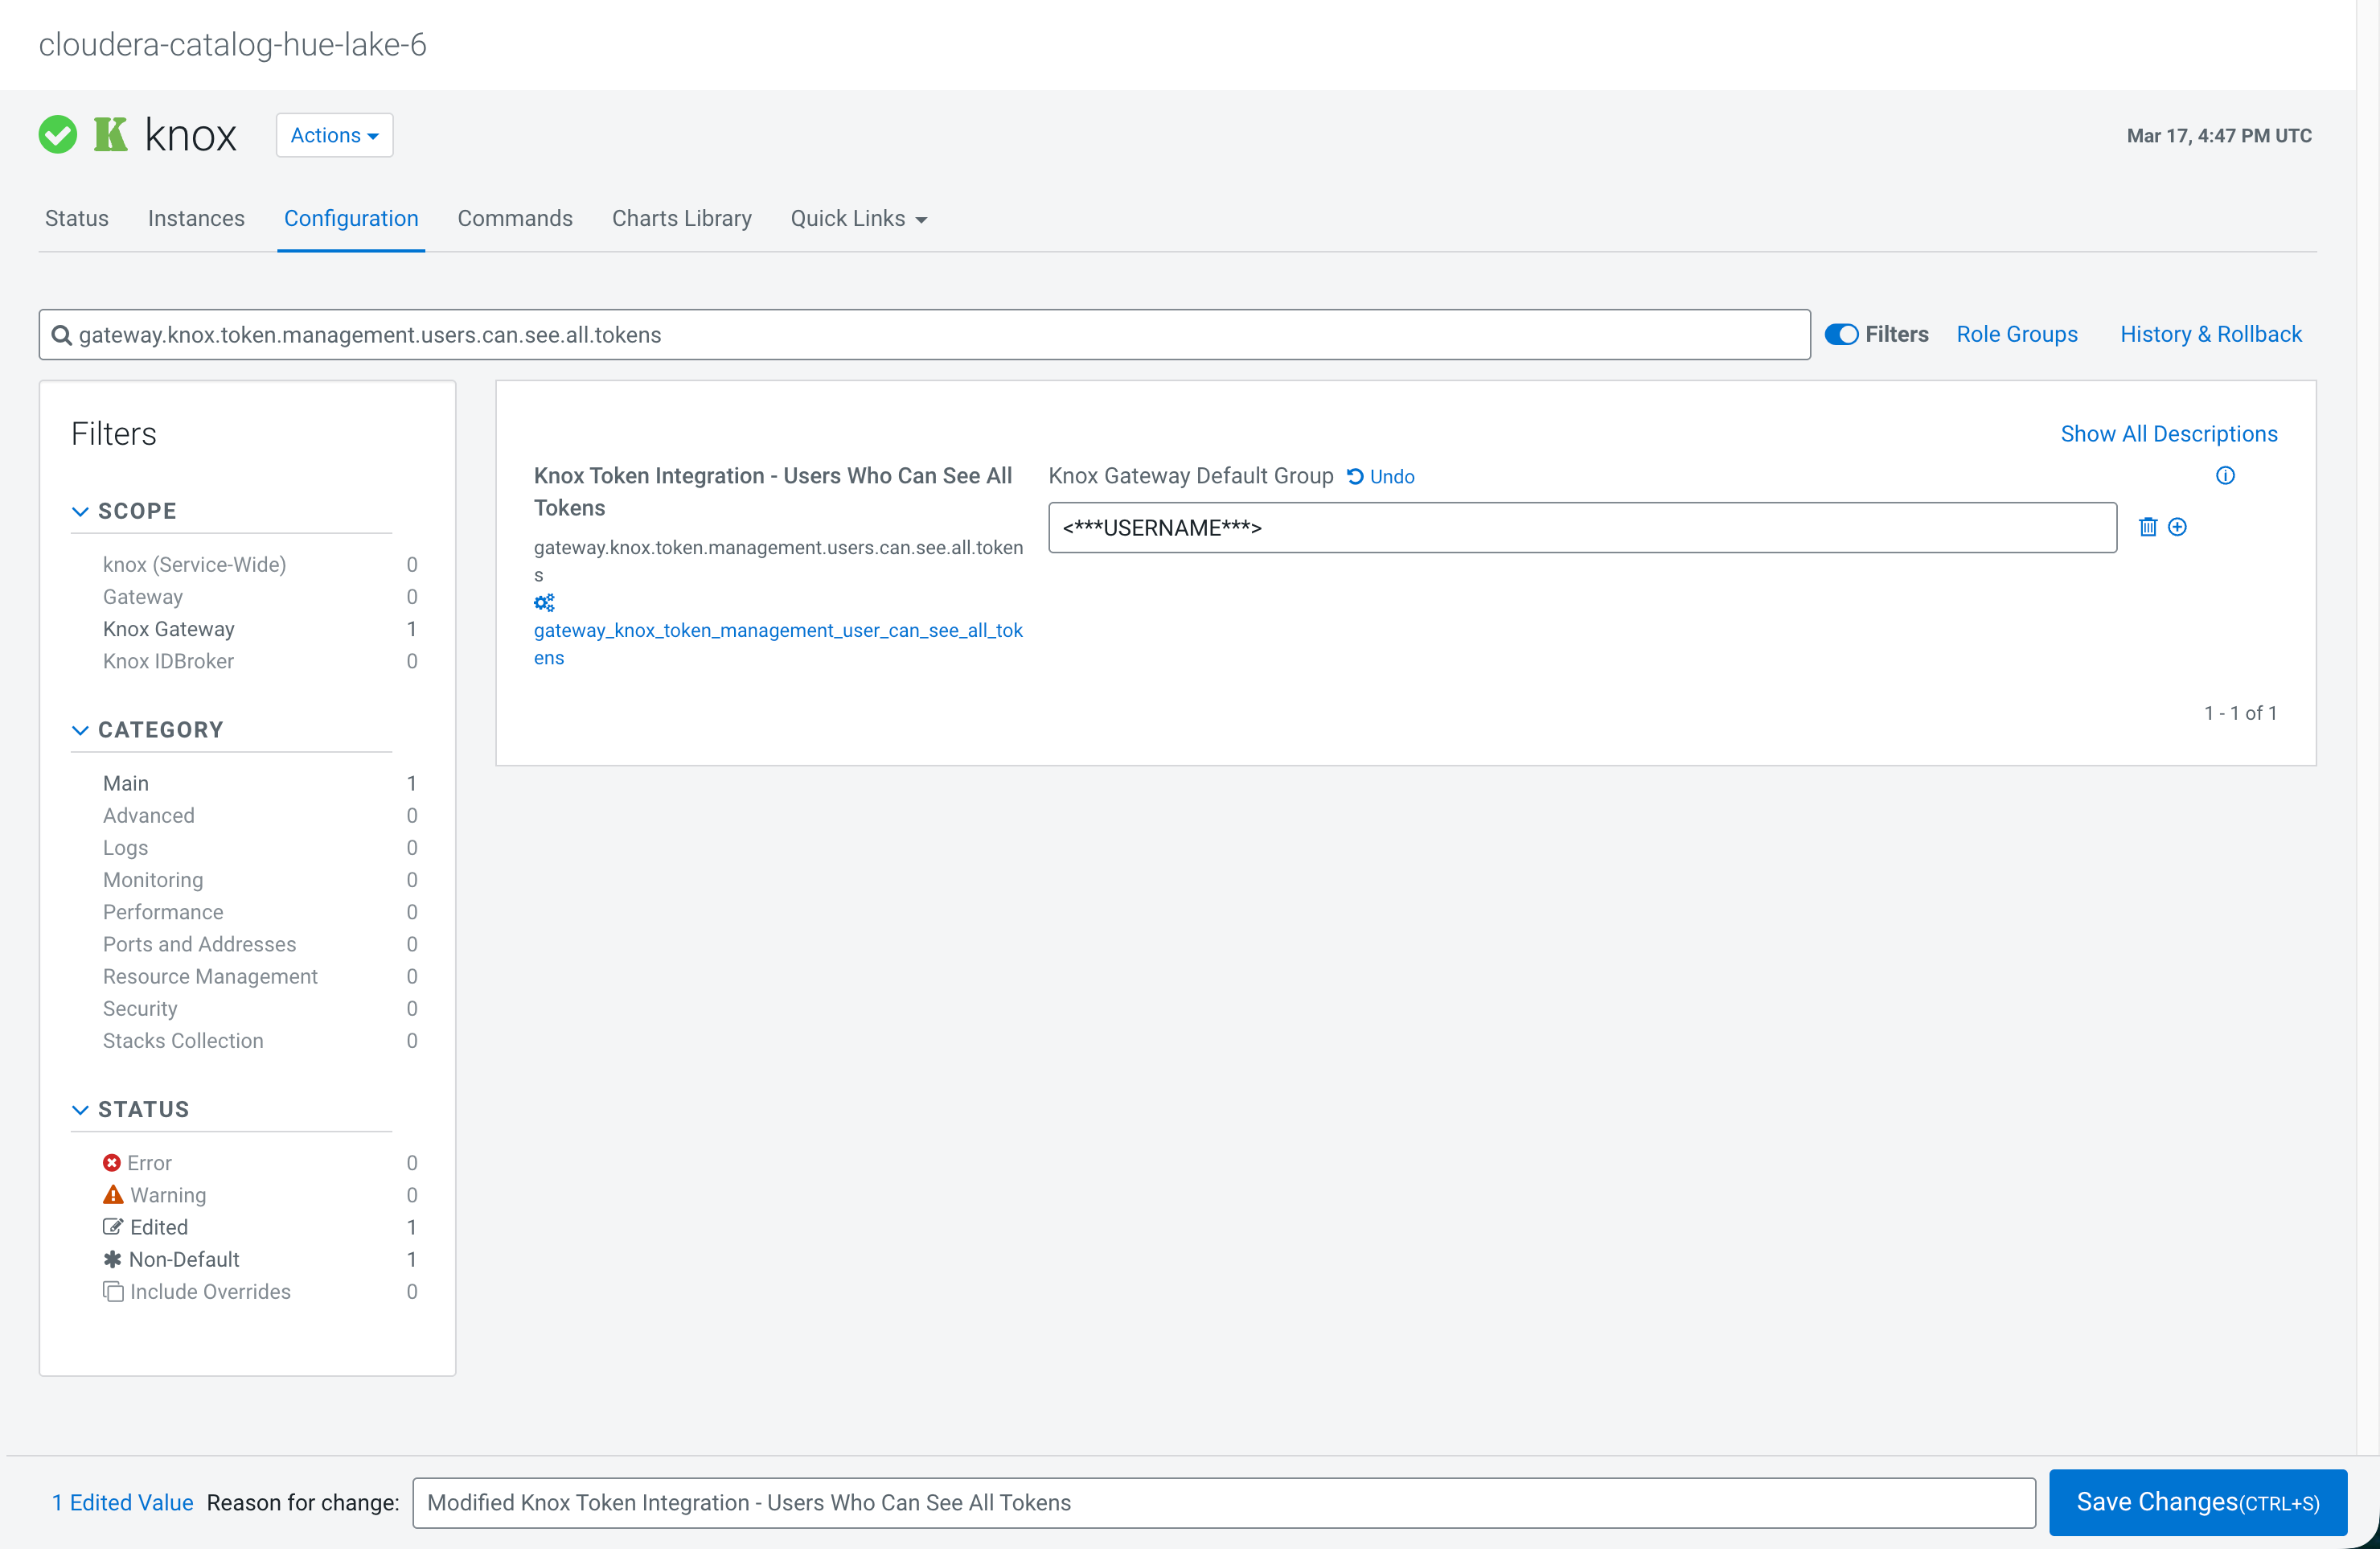Screen dimensions: 2380x1549
Task: Click the green knox health status checkmark
Action: pyautogui.click(x=58, y=135)
